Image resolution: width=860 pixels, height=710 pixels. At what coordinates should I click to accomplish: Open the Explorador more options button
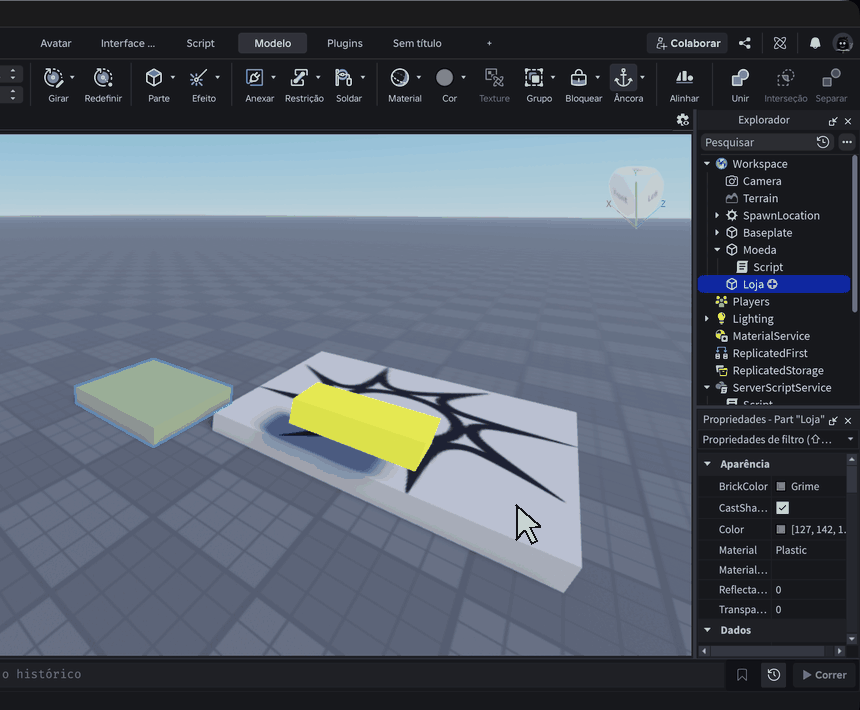click(847, 143)
